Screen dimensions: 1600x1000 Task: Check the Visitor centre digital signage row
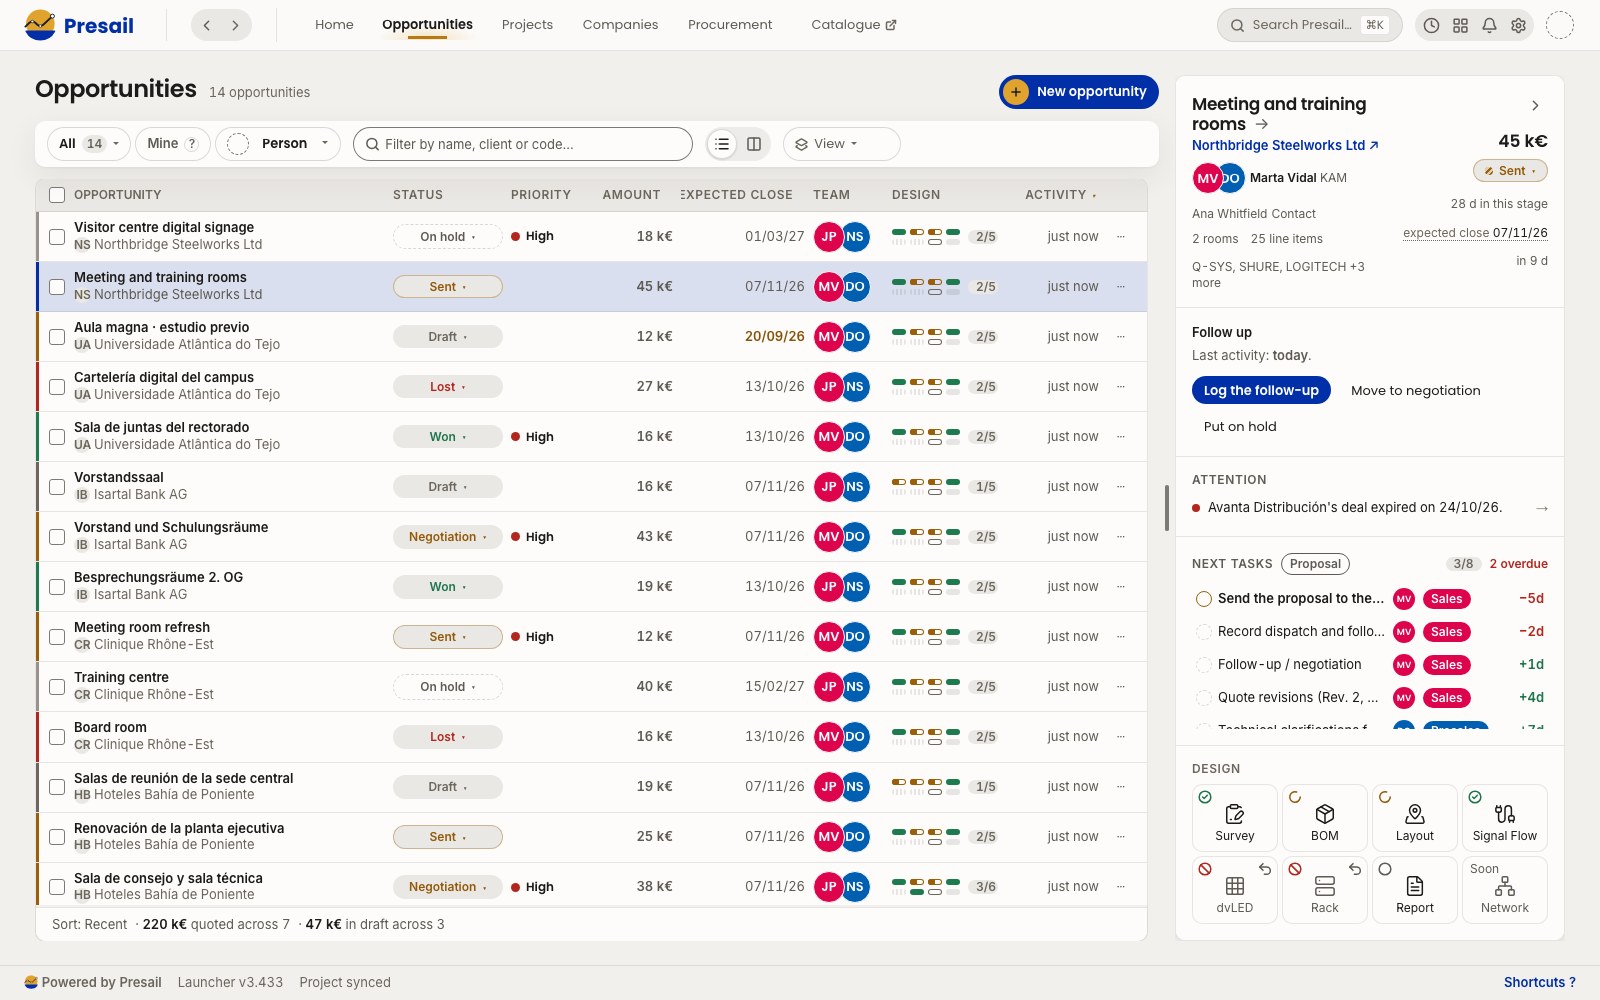57,237
